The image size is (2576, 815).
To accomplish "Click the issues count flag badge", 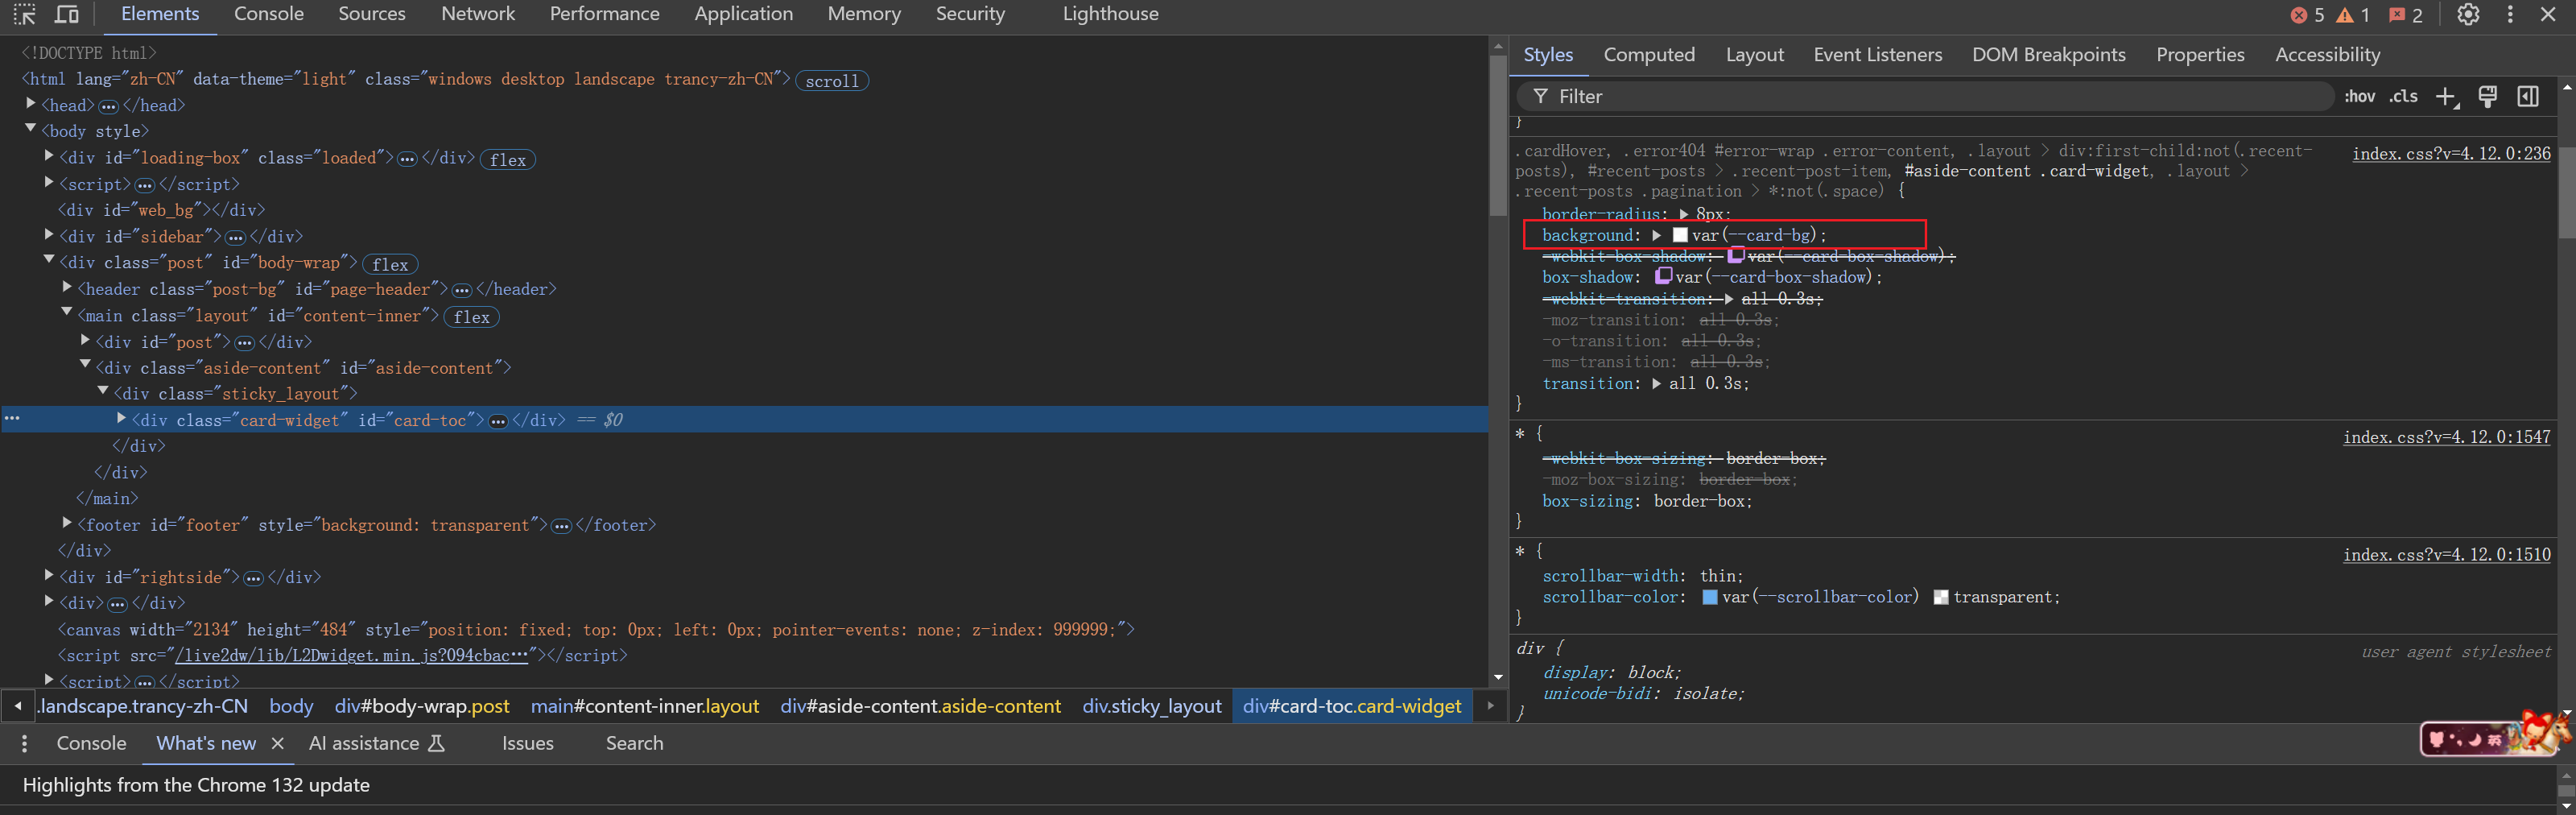I will tap(2406, 15).
